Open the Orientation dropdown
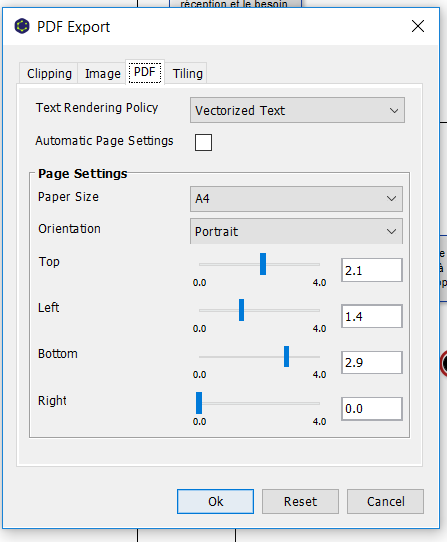The image size is (447, 542). (296, 231)
